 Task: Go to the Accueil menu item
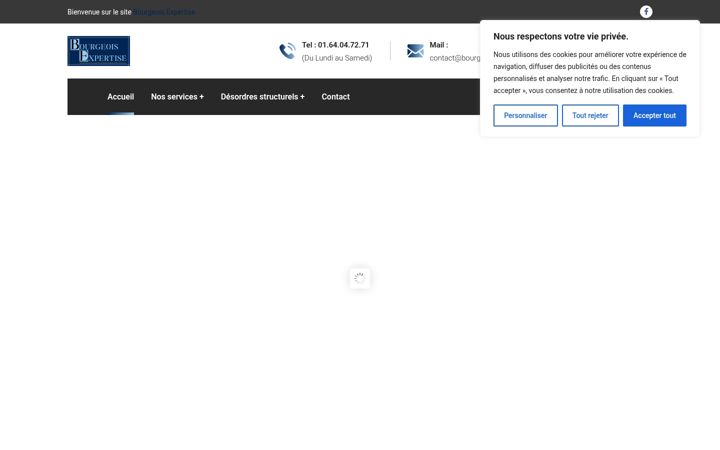click(121, 96)
